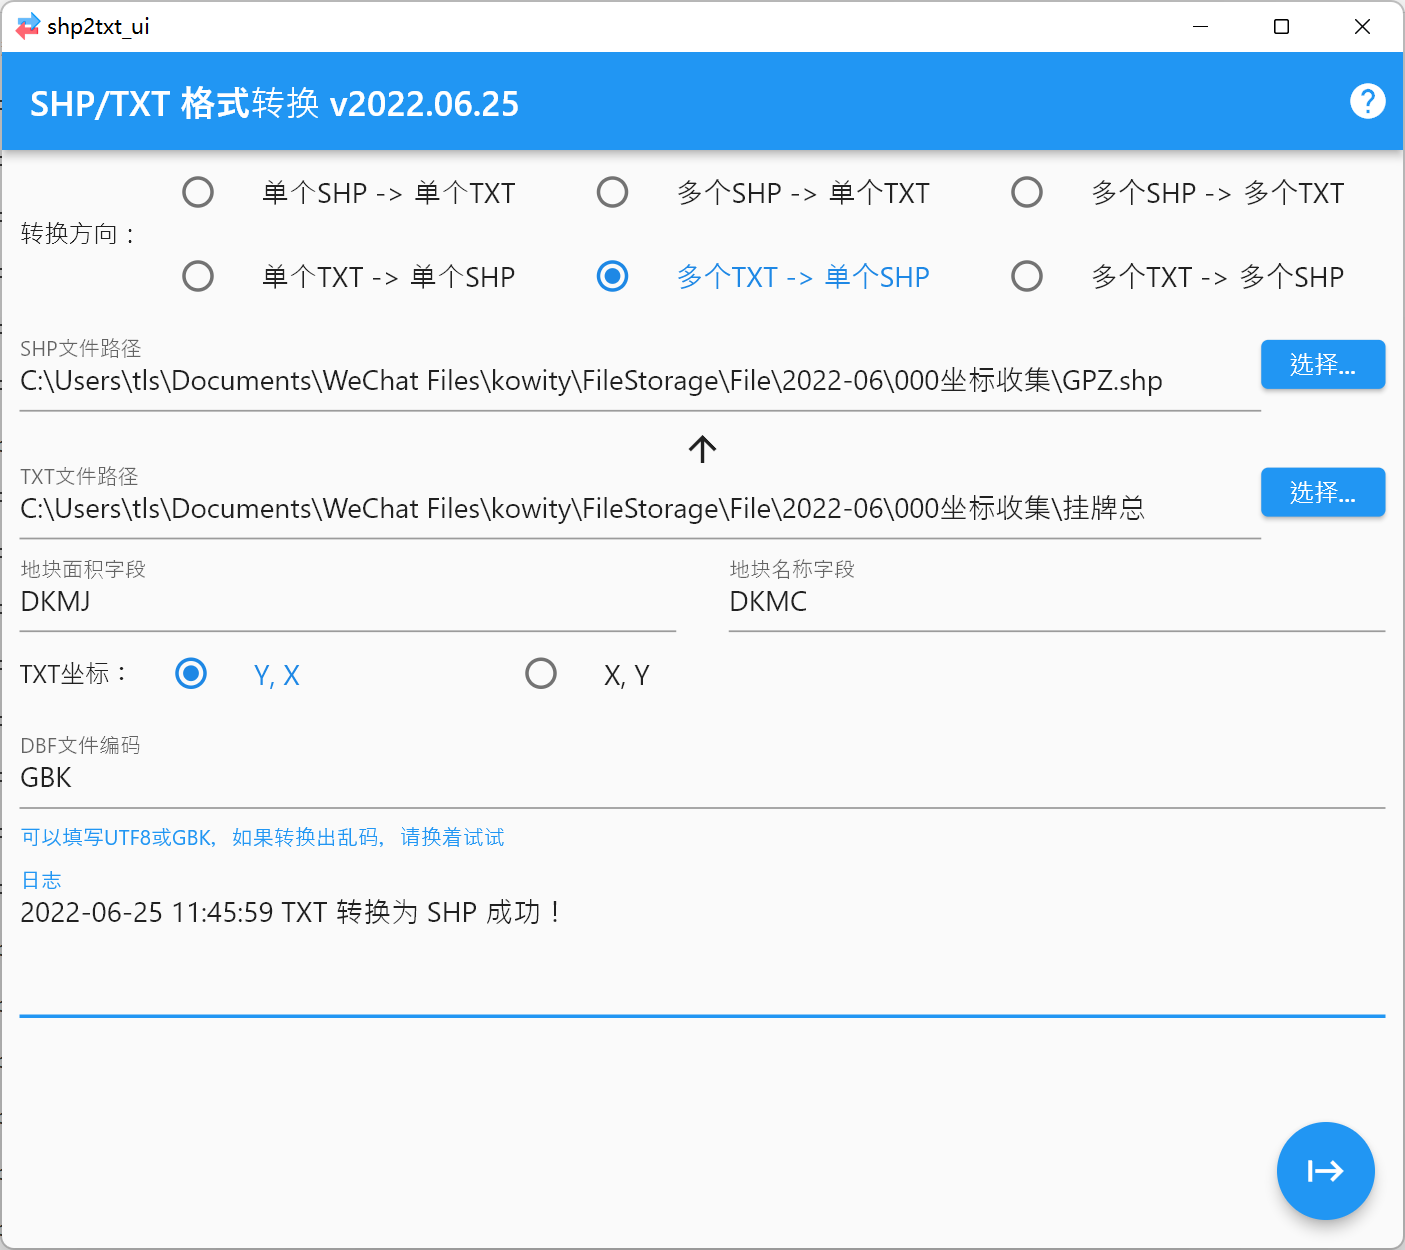The image size is (1405, 1250).
Task: Click the blue run conversion arrow button
Action: click(x=1325, y=1171)
